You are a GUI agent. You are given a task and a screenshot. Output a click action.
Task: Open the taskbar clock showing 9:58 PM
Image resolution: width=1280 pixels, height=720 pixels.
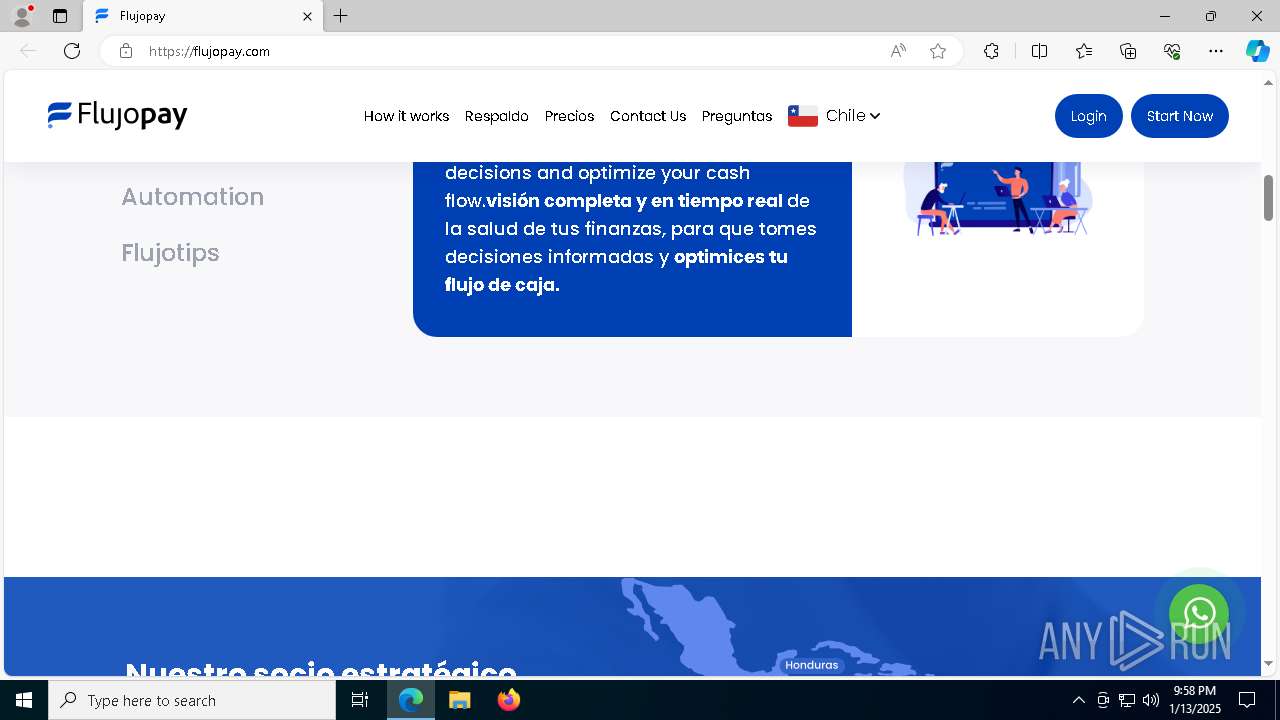pos(1196,700)
